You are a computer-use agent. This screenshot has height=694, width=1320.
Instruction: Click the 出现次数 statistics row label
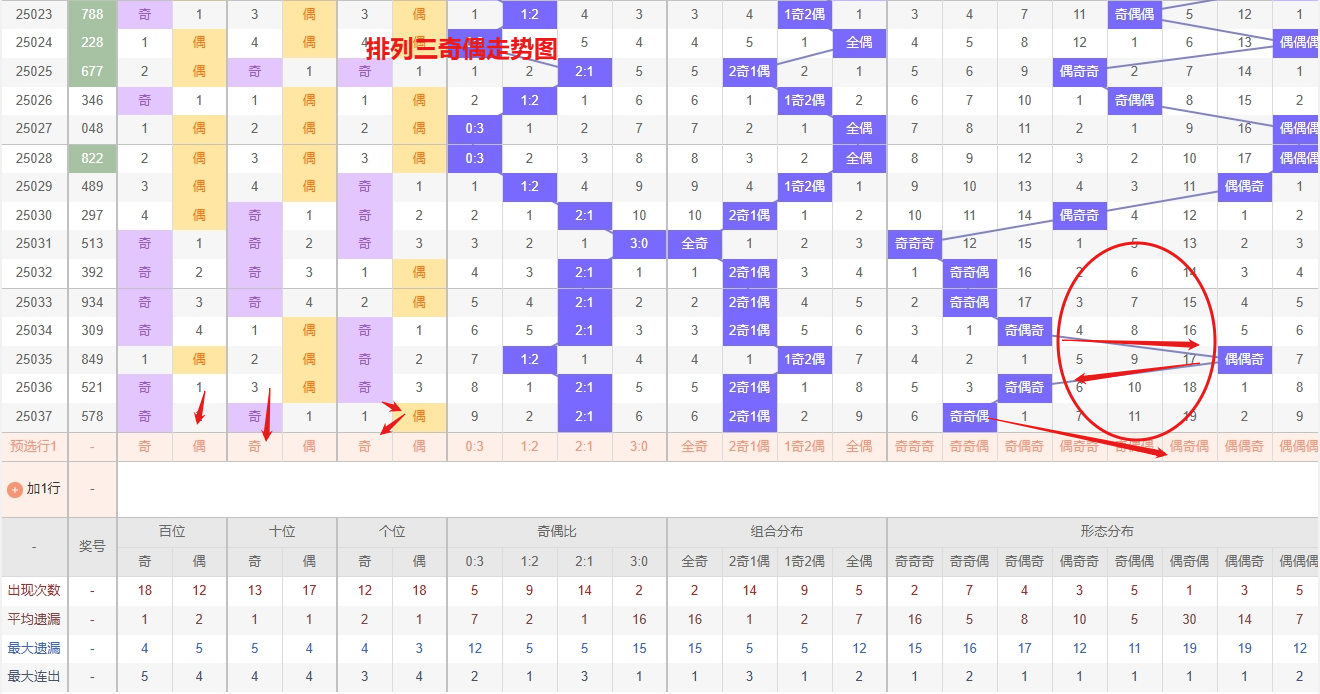tap(34, 590)
